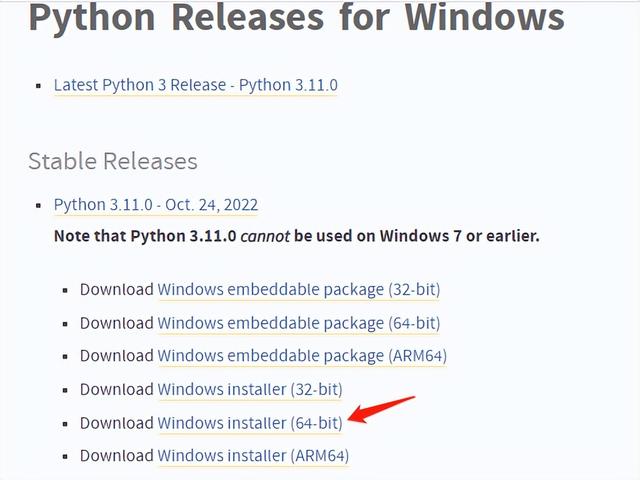Click "Download" text before embeddable package (ARM64)

tap(116, 356)
